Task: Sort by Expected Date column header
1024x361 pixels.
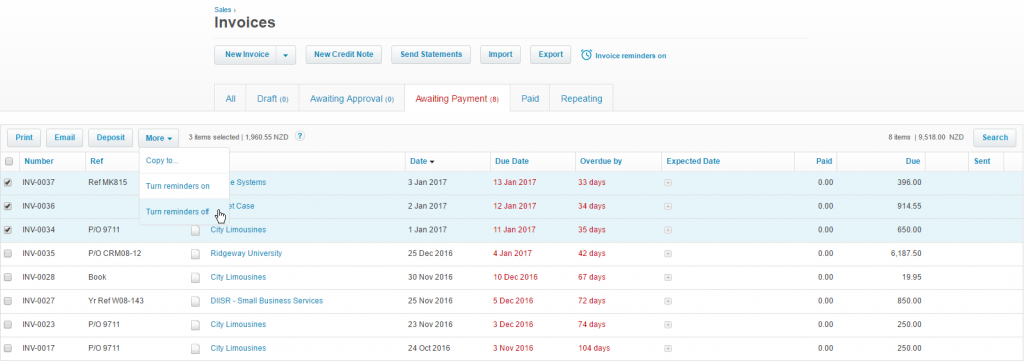Action: (693, 161)
